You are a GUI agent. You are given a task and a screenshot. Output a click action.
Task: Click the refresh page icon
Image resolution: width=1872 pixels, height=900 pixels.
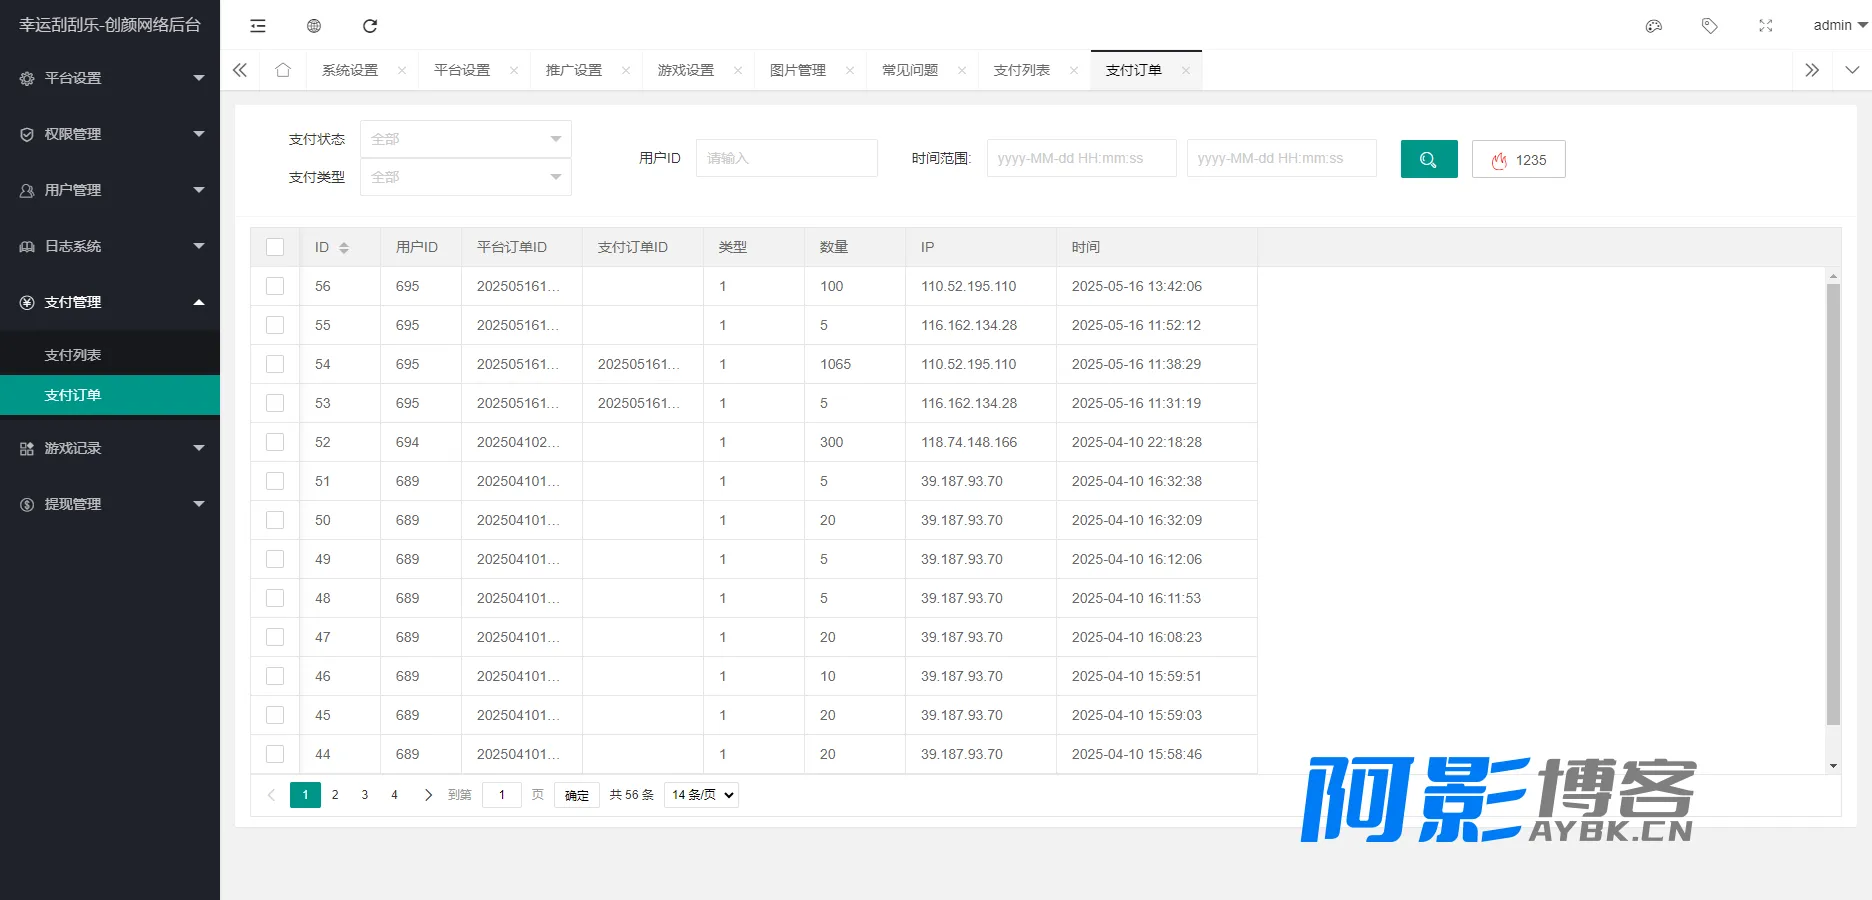coord(370,26)
